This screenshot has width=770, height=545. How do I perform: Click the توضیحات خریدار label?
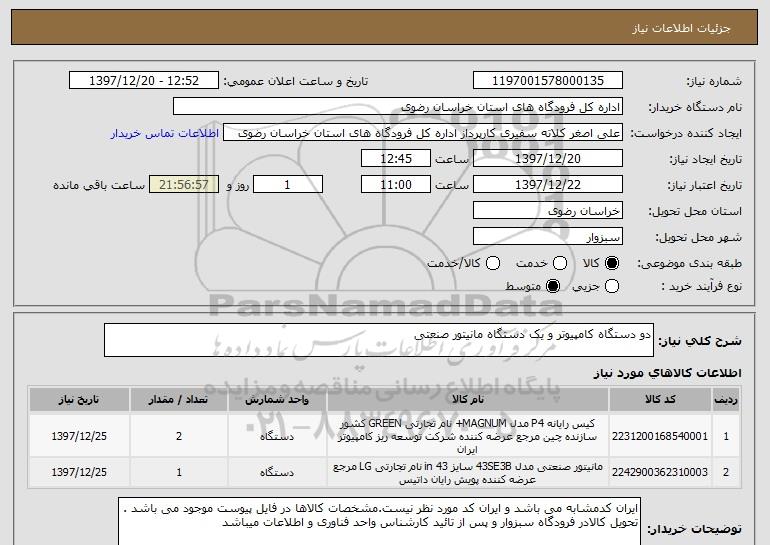pos(694,529)
